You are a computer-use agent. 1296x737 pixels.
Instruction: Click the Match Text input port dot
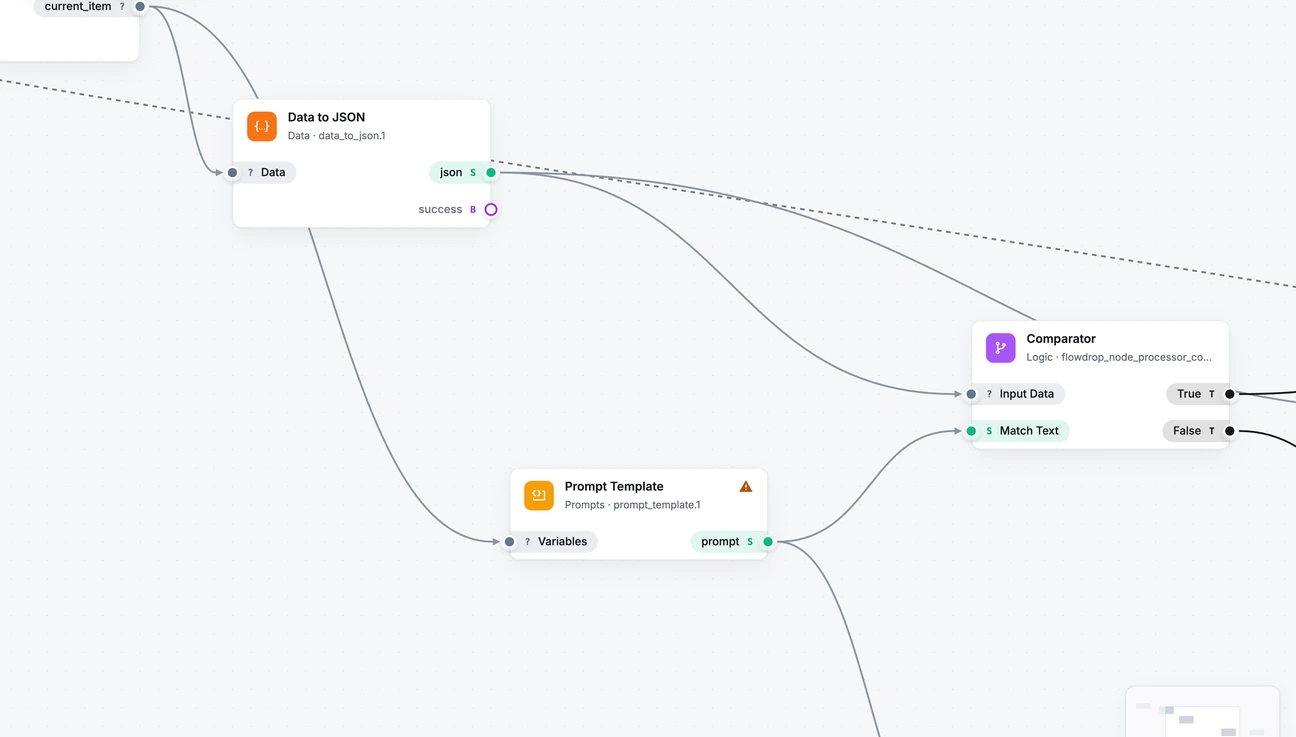coord(971,431)
